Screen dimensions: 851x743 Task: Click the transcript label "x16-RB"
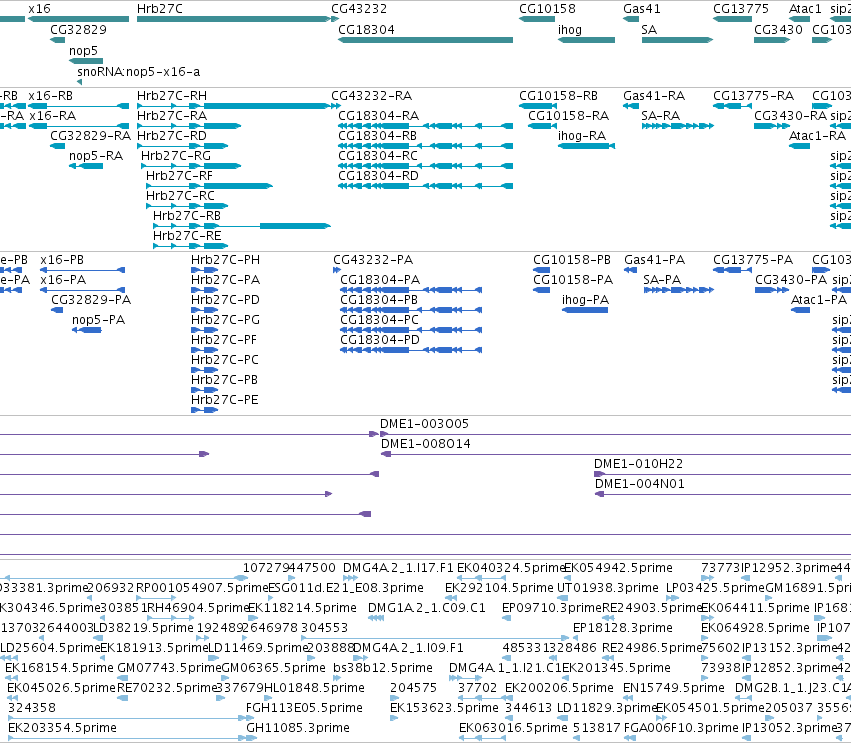50,96
